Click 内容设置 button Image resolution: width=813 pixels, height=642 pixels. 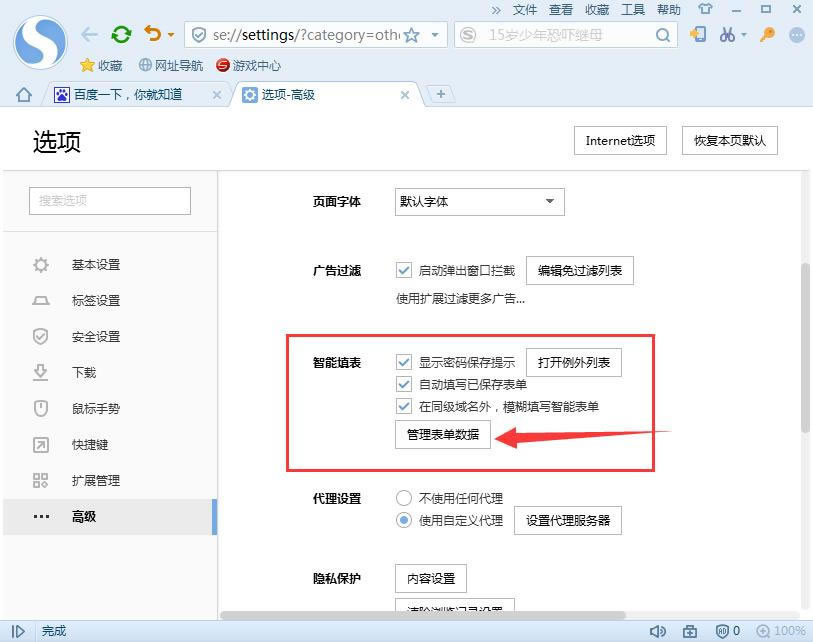[431, 578]
